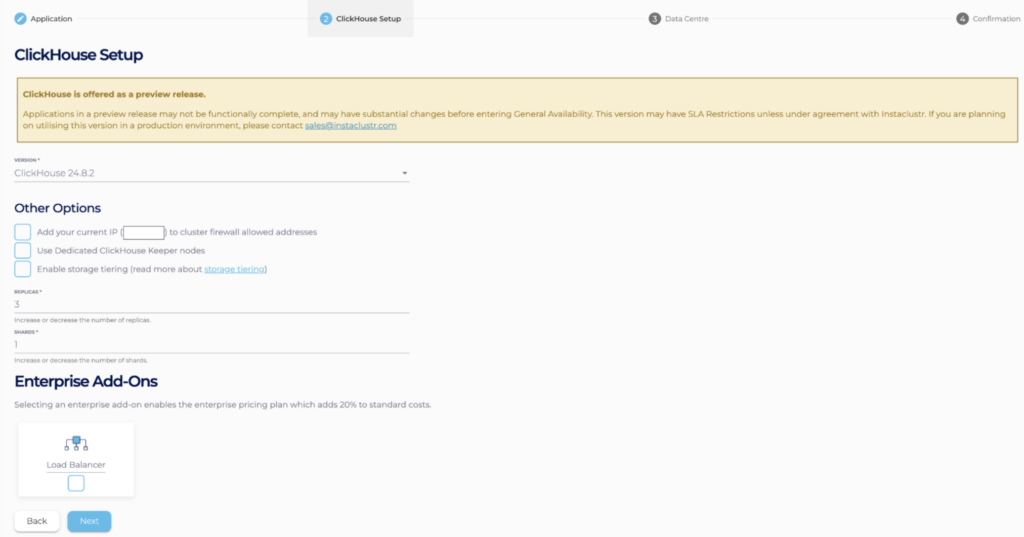Select the ClickHouse Setup step tab
This screenshot has height=537, width=1024.
point(368,19)
